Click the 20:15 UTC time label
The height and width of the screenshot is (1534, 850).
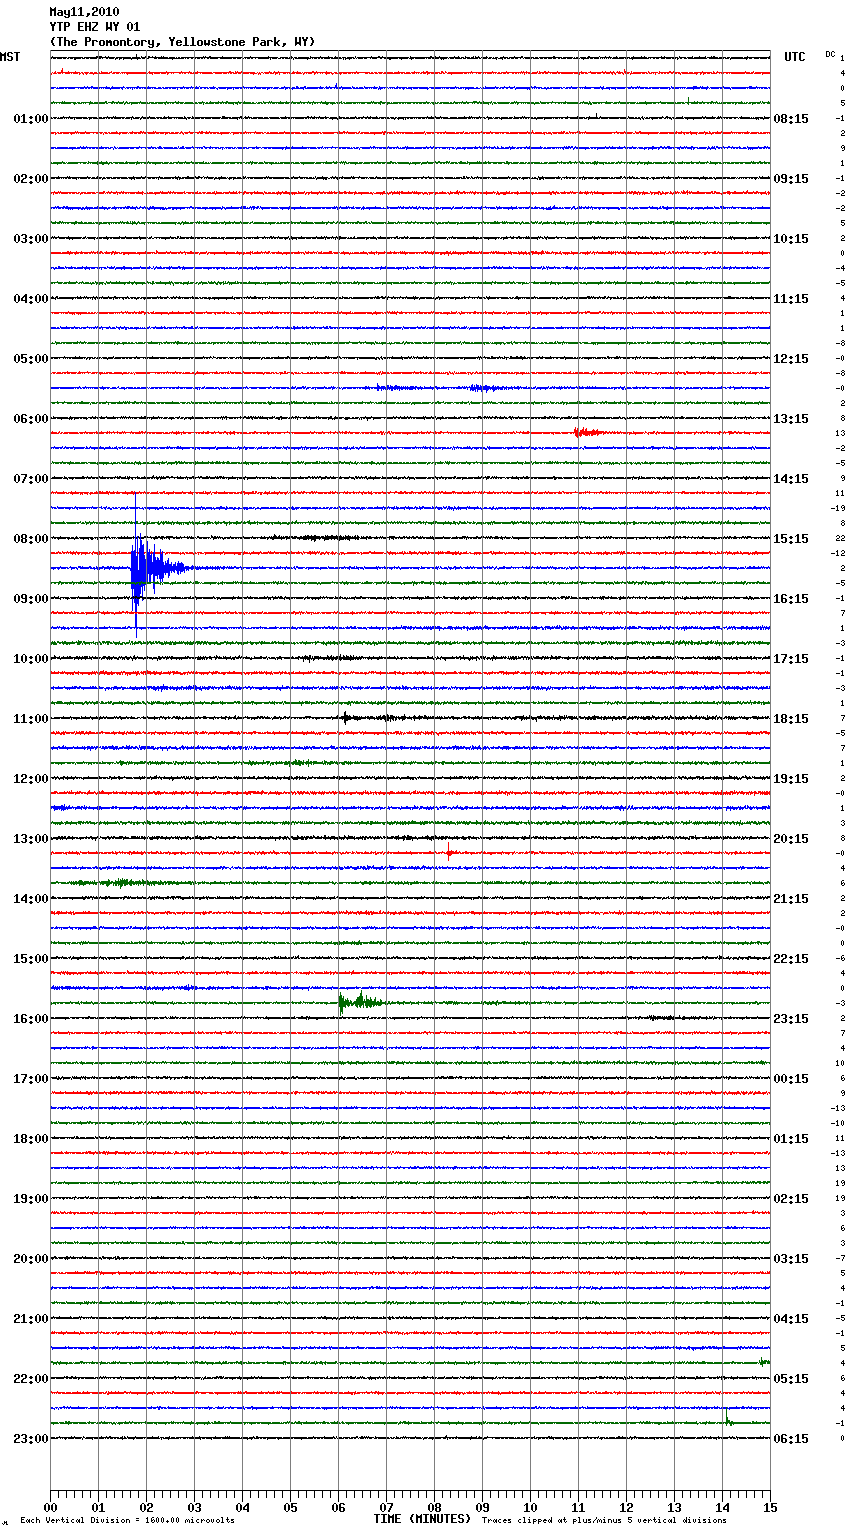click(x=791, y=839)
